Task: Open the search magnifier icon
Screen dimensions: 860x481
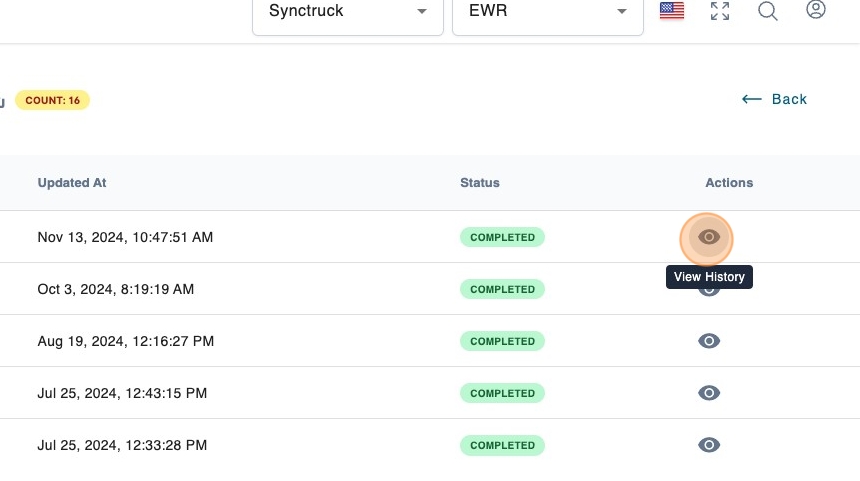Action: click(768, 12)
